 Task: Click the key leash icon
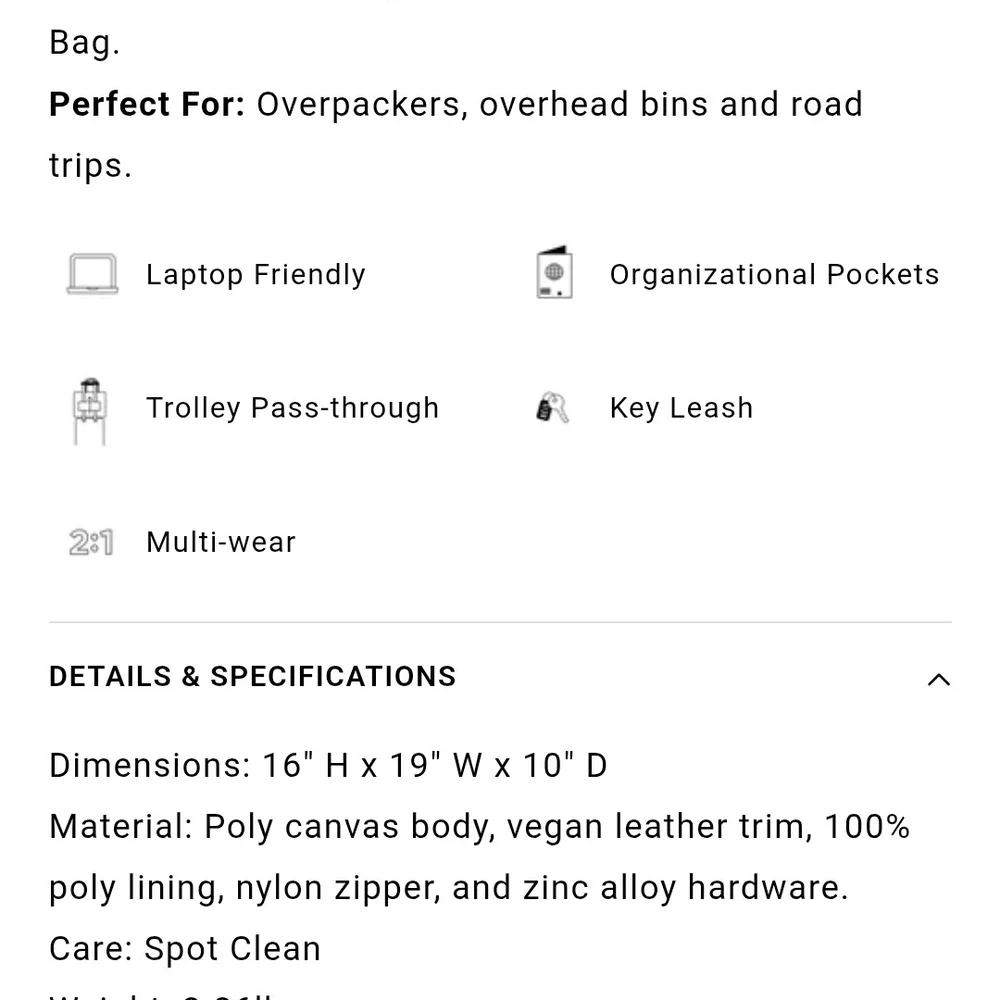point(553,408)
